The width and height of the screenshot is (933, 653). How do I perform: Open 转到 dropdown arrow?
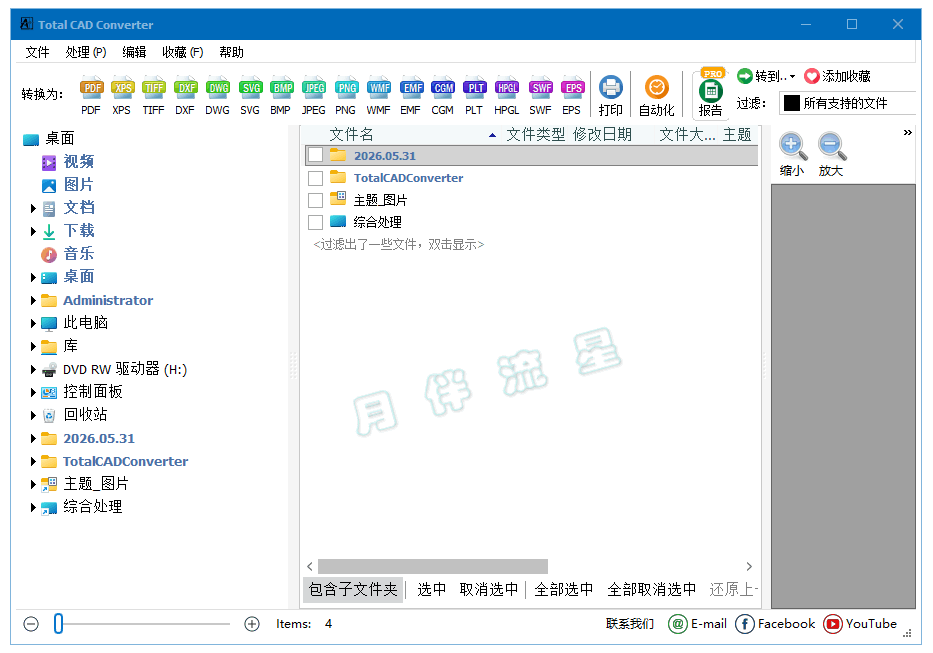point(793,77)
